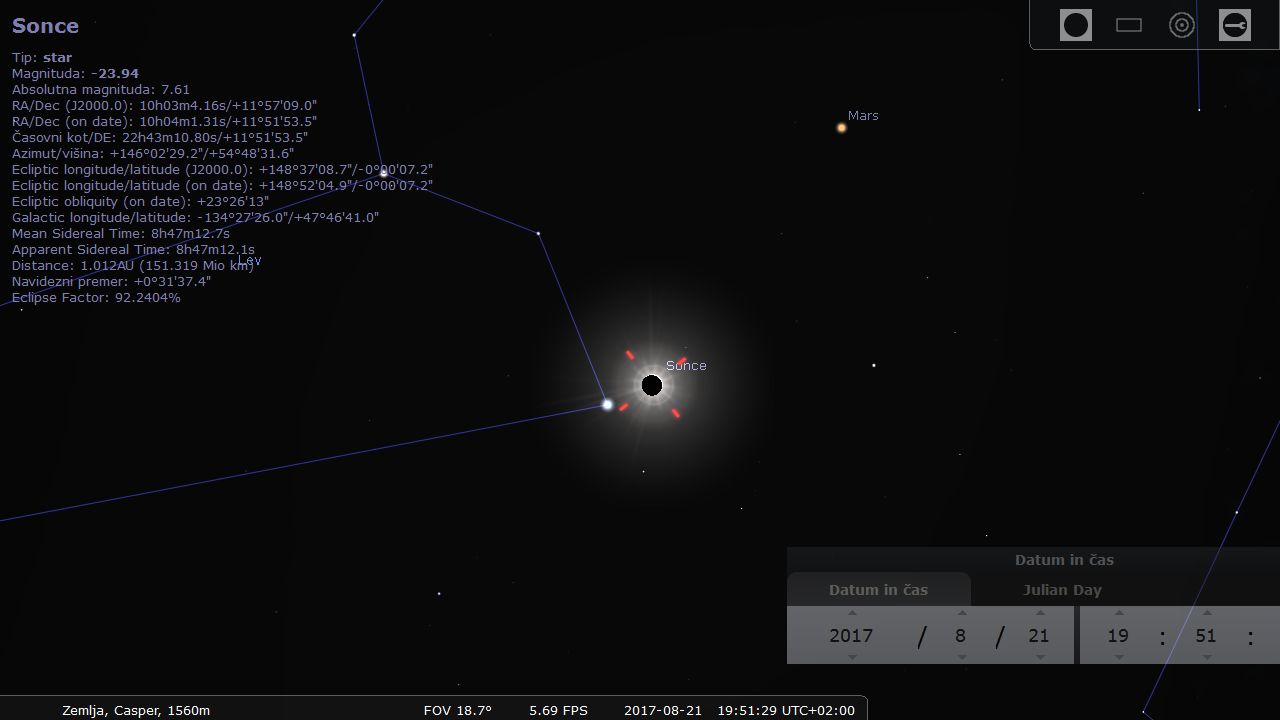The image size is (1280, 720).
Task: Increase the month with up arrow
Action: (x=962, y=613)
